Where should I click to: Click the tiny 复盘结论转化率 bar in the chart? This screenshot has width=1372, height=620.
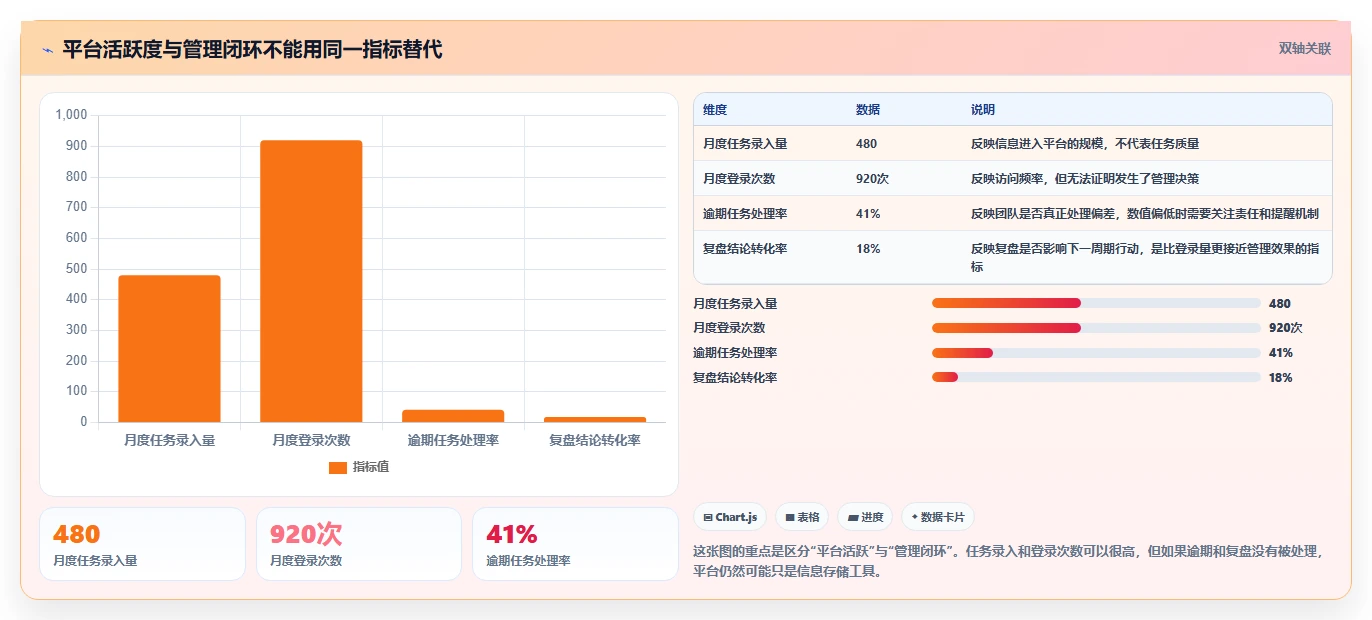595,419
